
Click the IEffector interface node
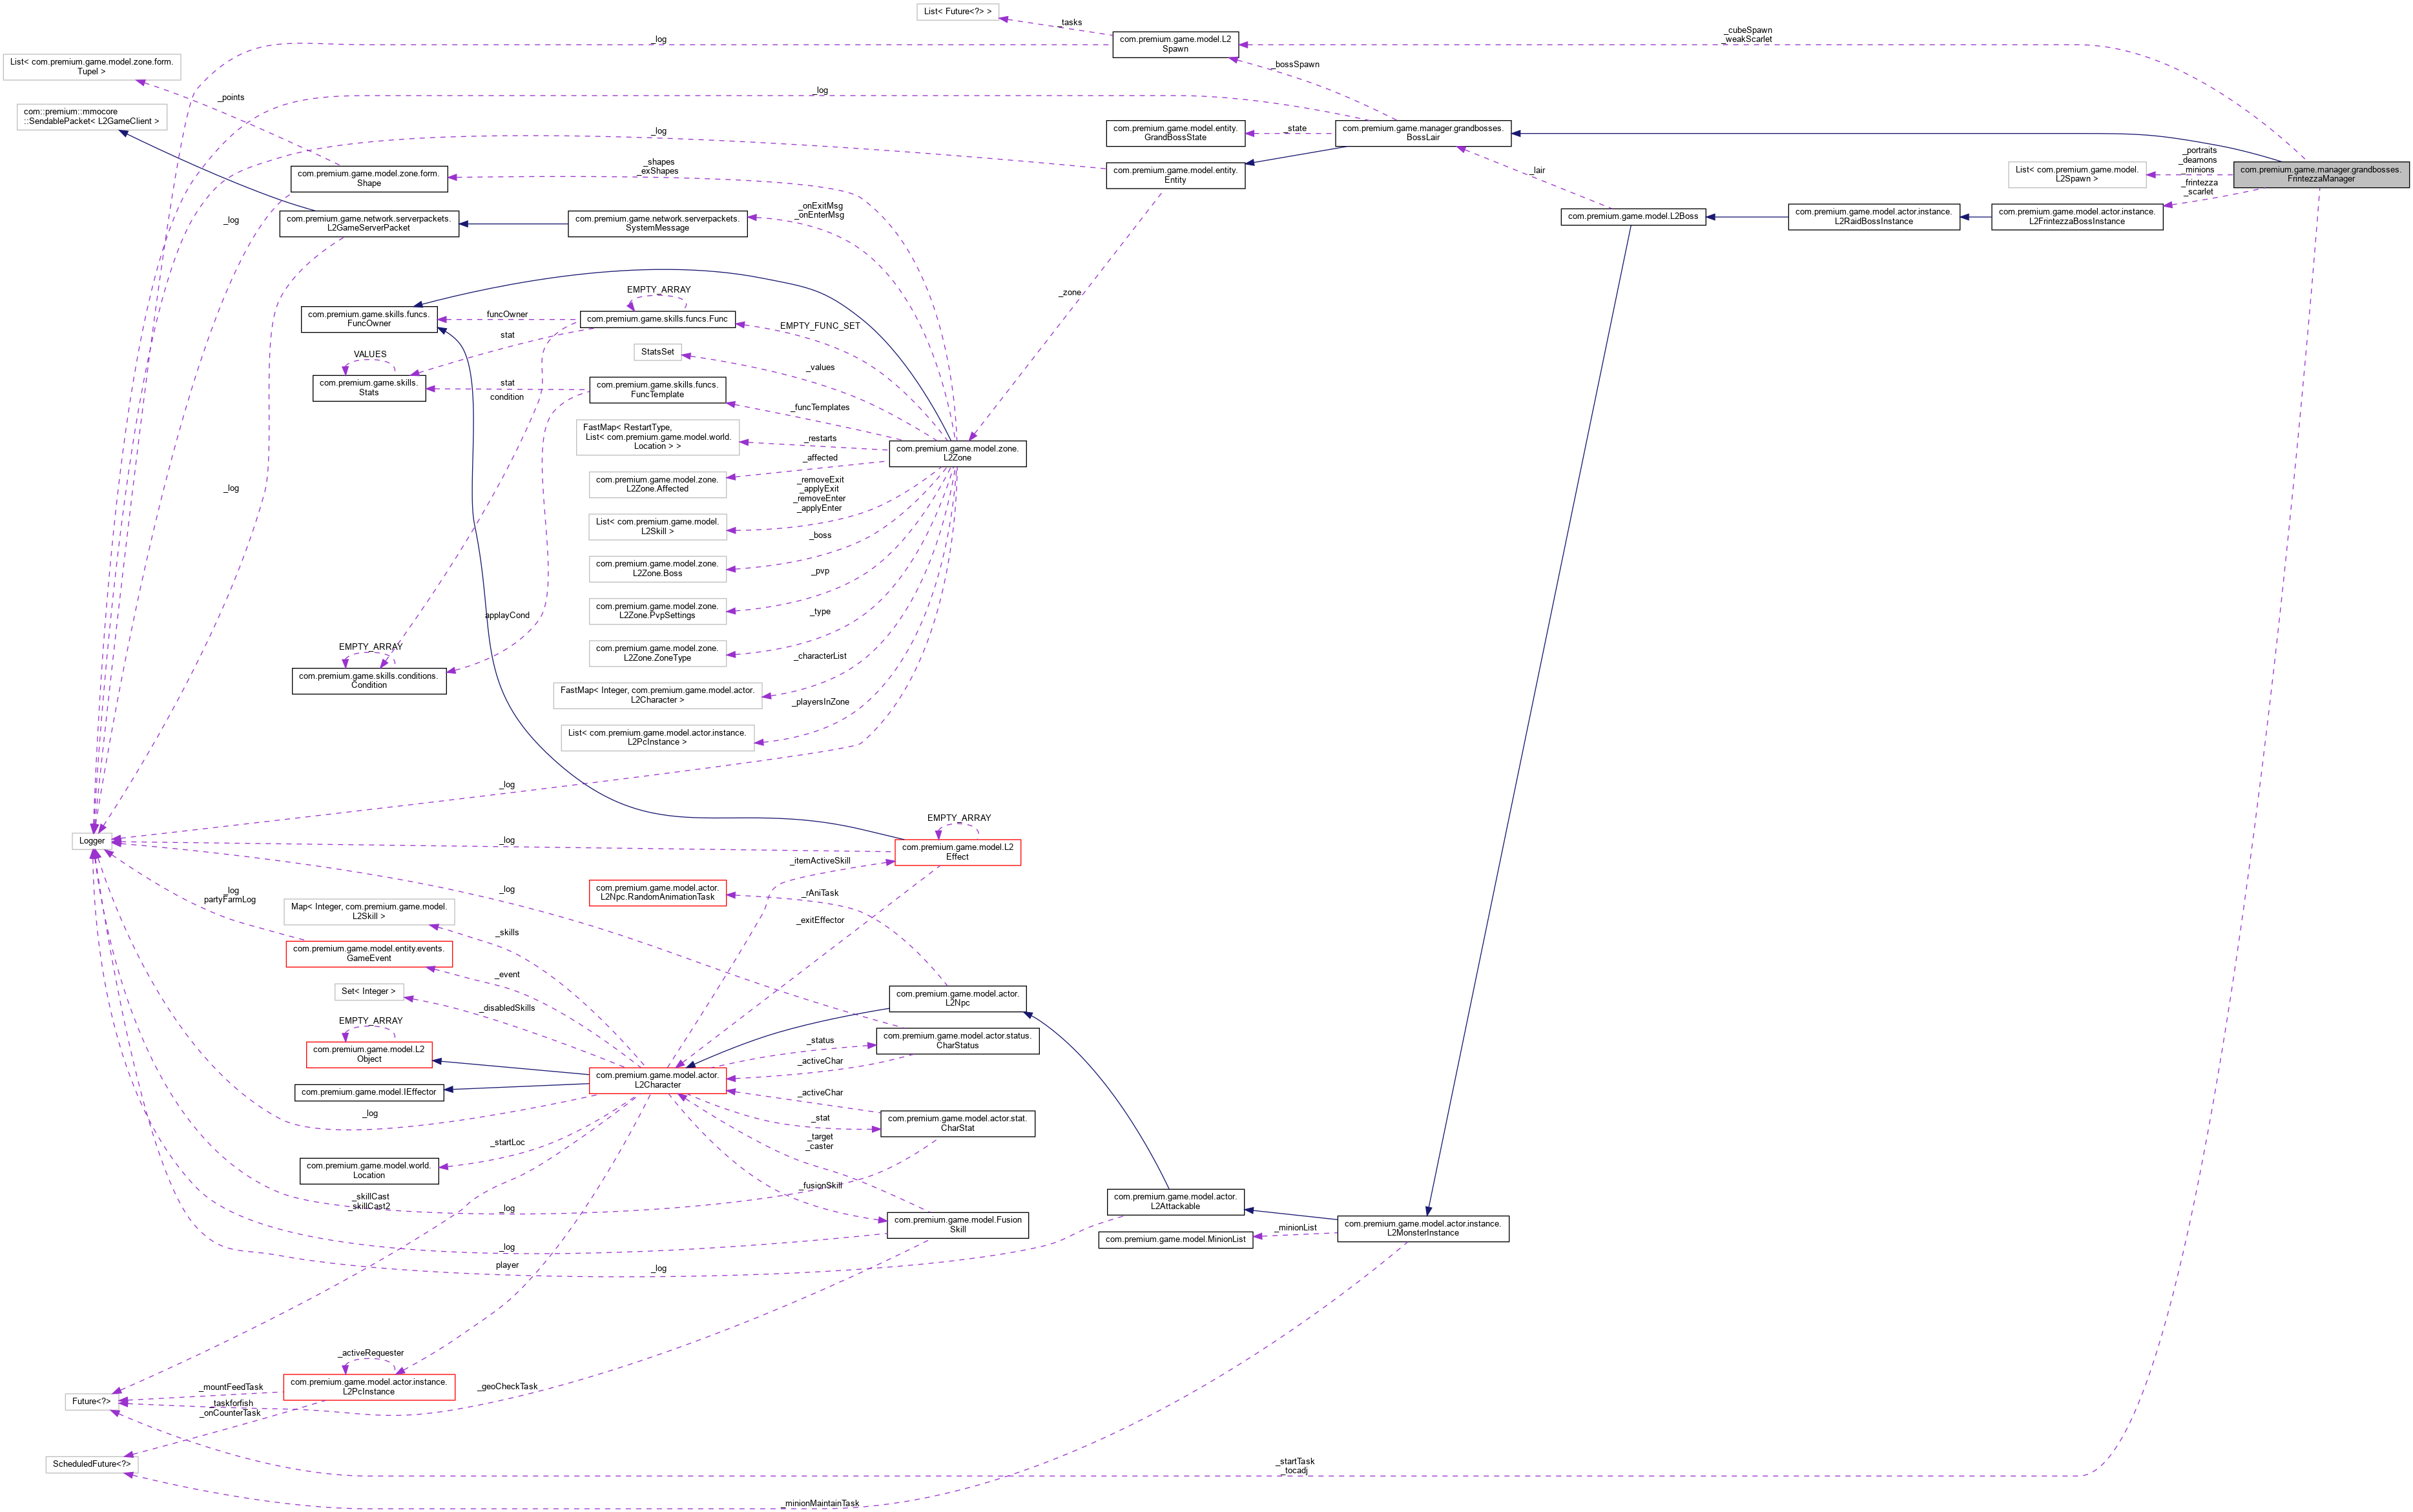coord(368,1092)
